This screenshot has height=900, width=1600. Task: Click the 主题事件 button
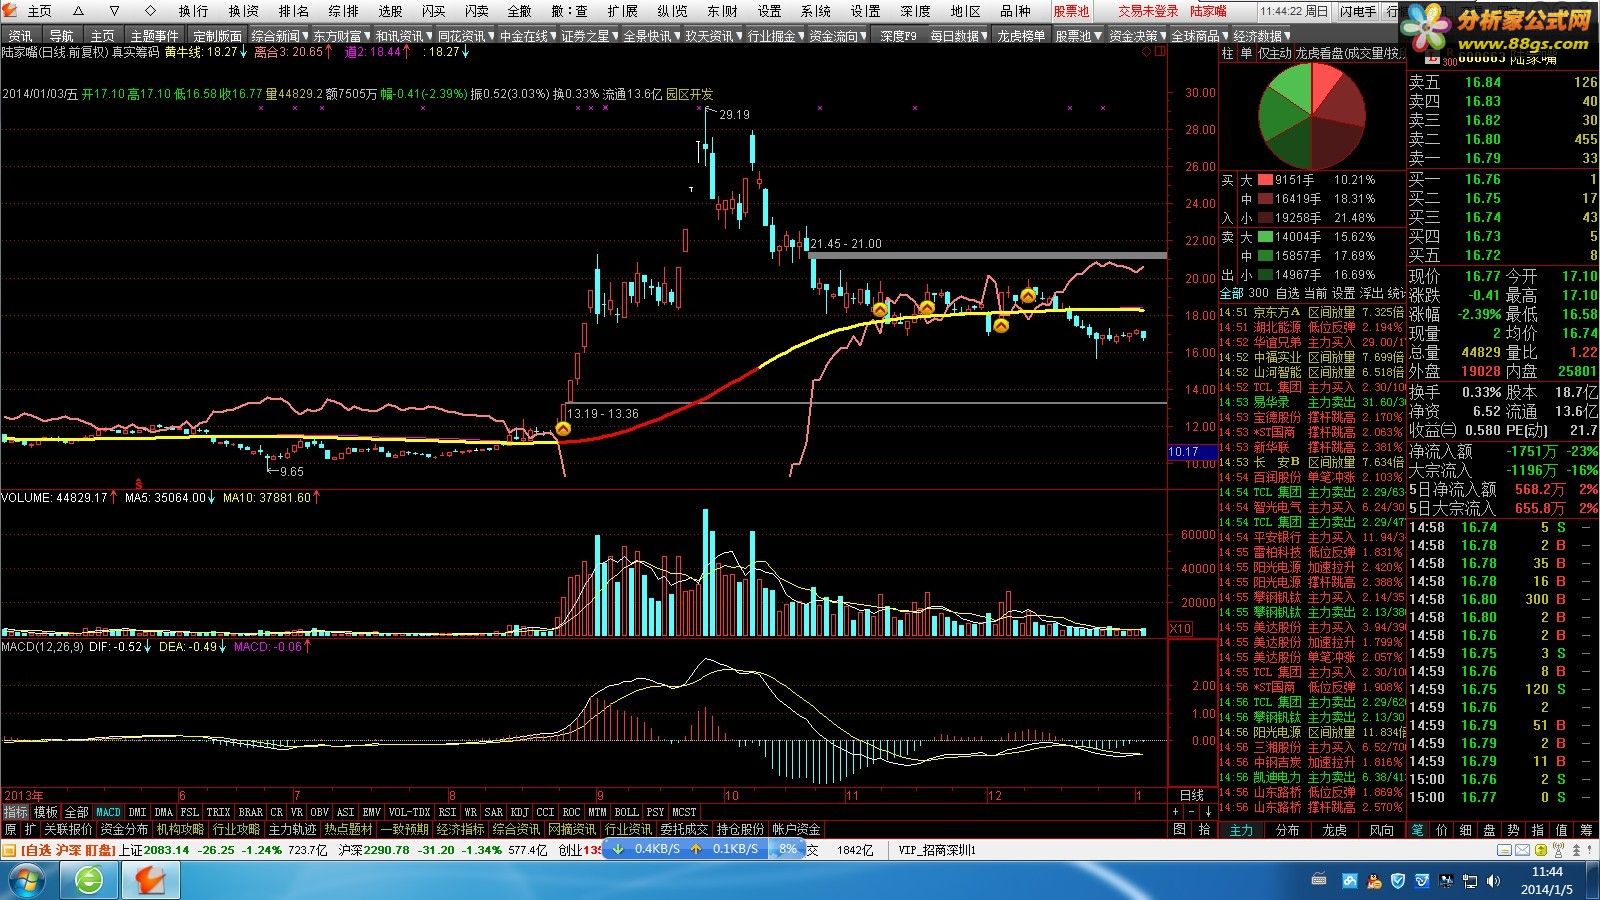point(155,36)
